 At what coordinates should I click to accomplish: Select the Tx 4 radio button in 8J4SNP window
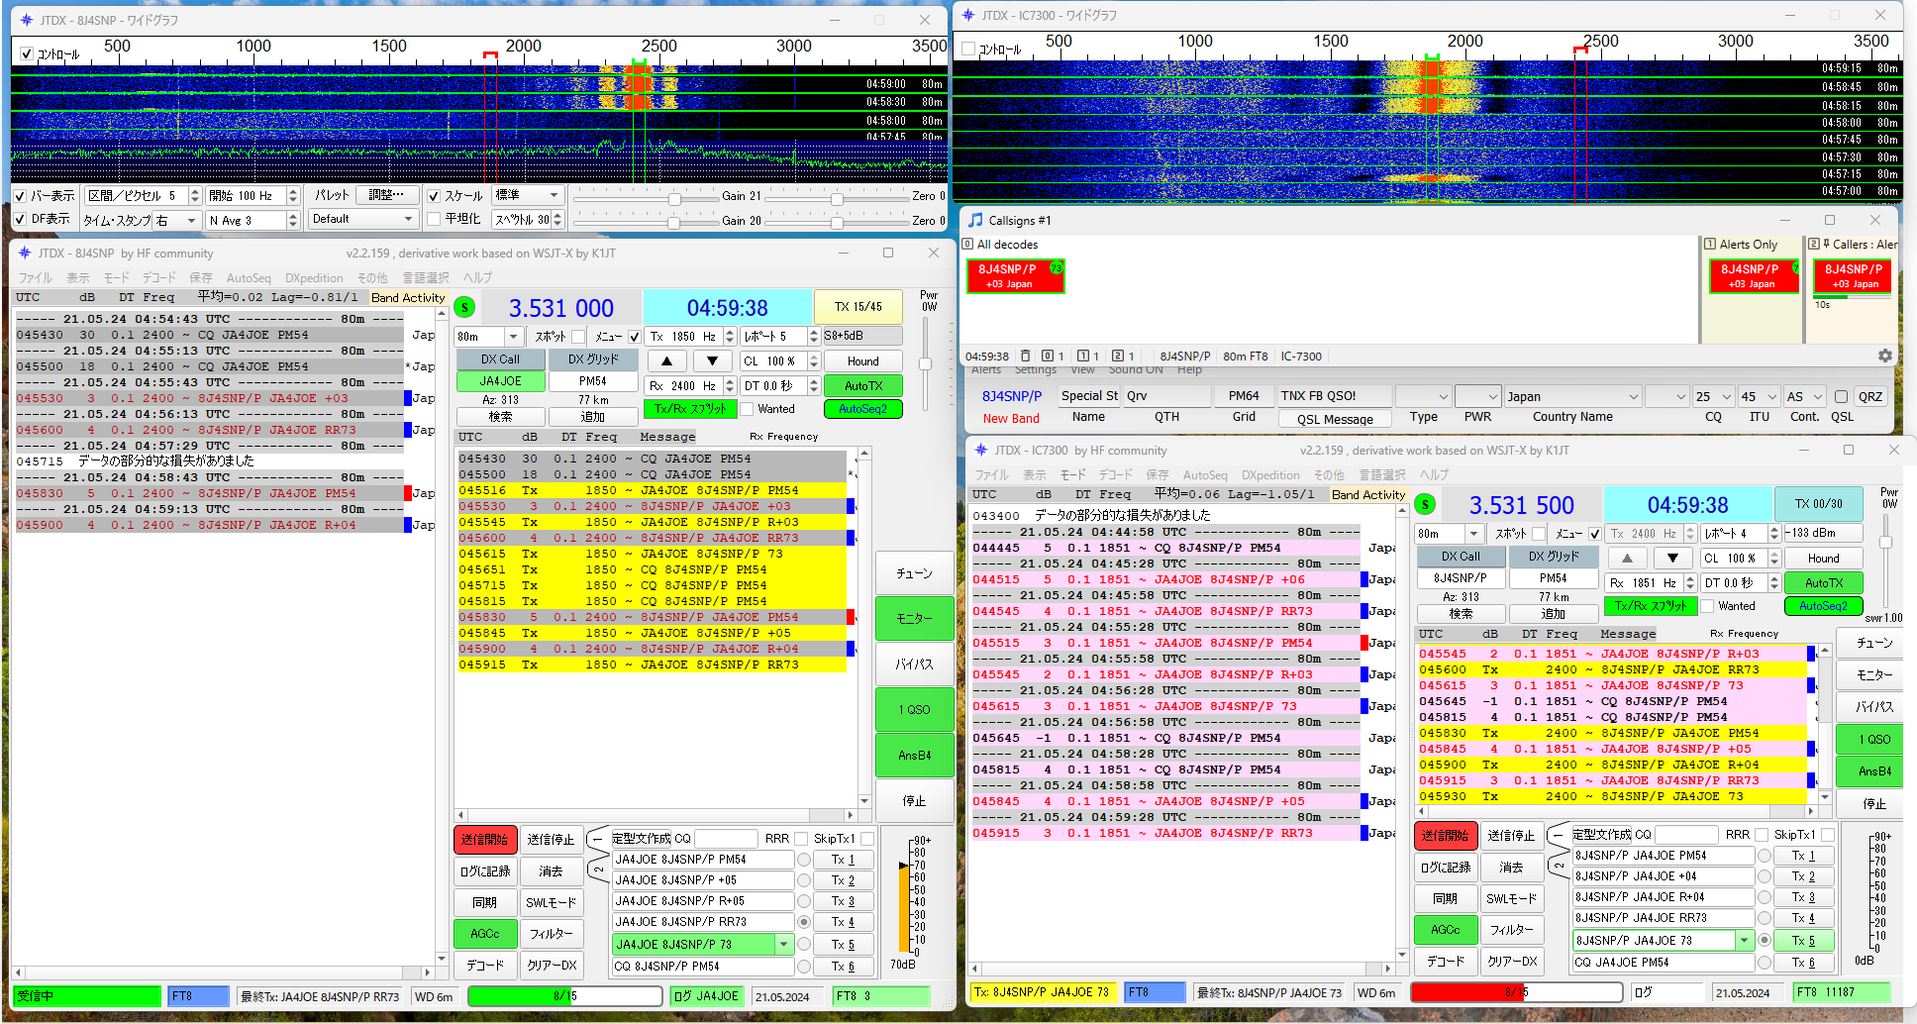[x=804, y=922]
